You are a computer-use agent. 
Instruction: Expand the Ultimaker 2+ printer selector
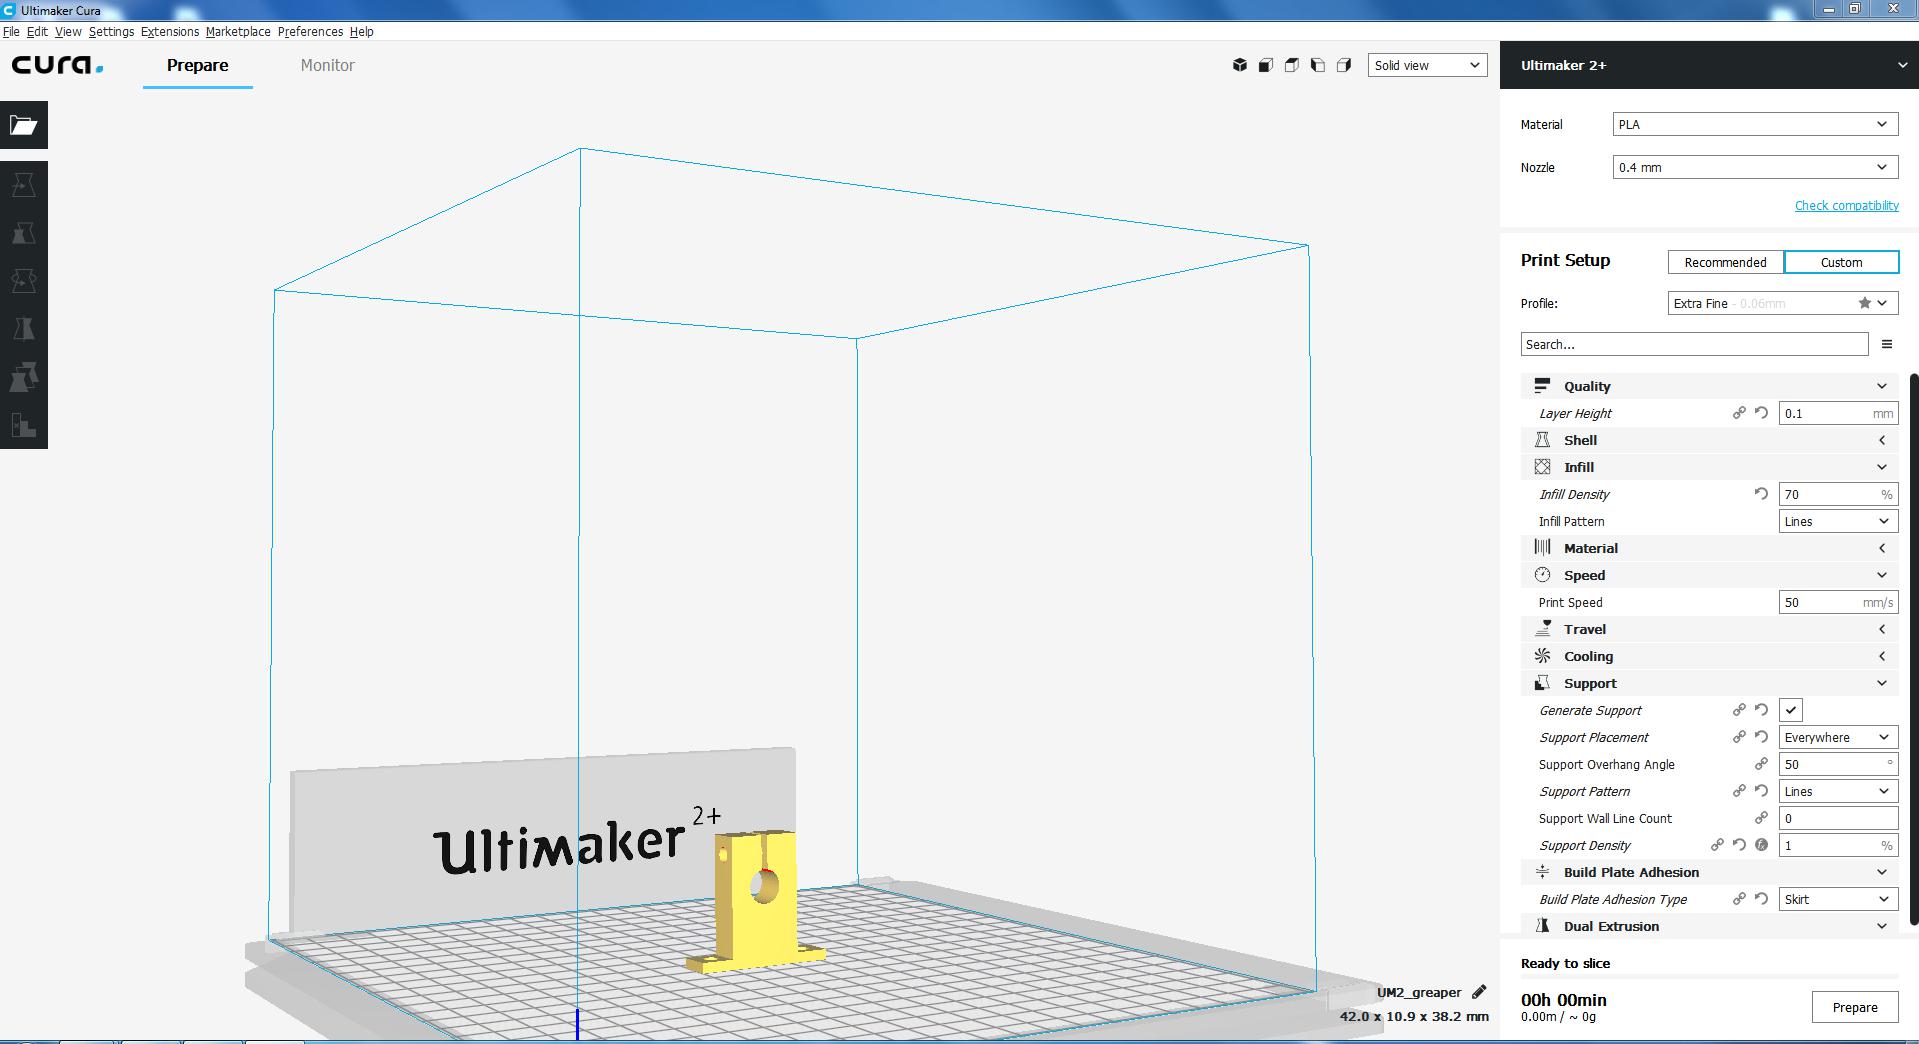coord(1709,65)
